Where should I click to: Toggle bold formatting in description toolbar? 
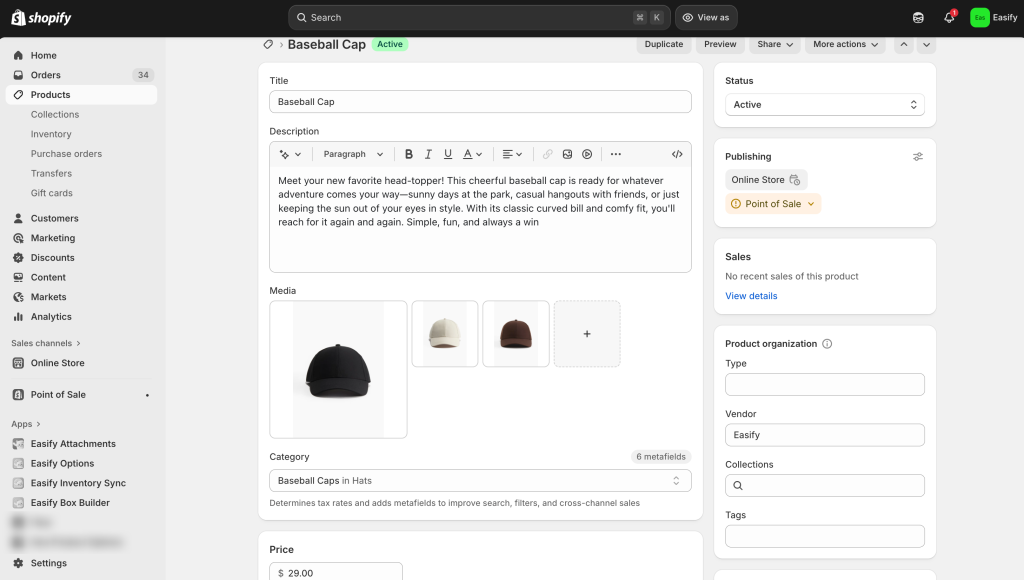(x=408, y=154)
